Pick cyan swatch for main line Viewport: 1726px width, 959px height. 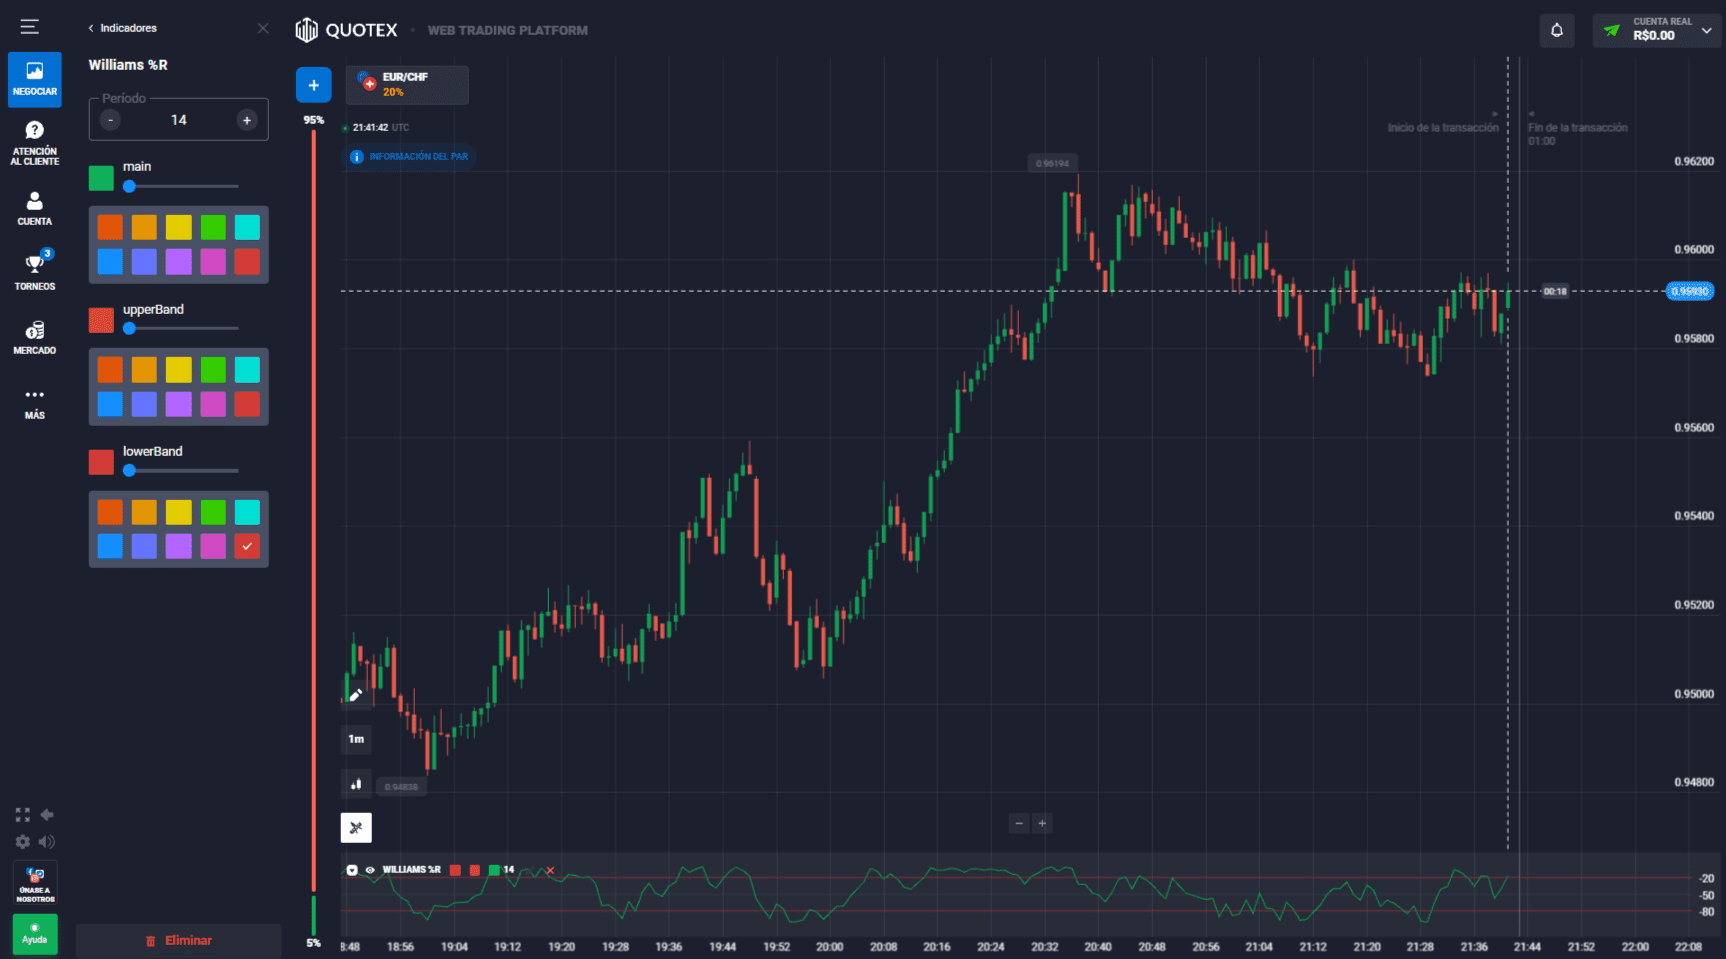click(x=247, y=228)
